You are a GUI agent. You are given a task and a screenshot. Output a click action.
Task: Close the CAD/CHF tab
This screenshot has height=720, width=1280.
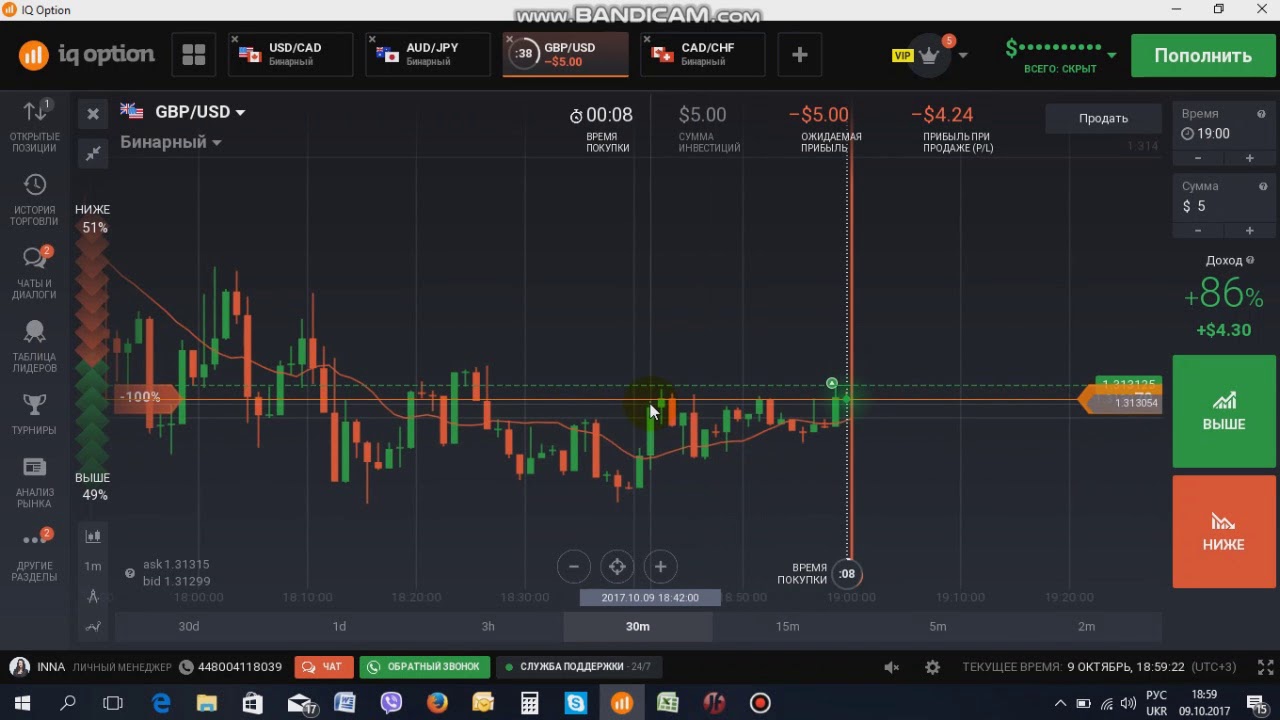point(647,40)
